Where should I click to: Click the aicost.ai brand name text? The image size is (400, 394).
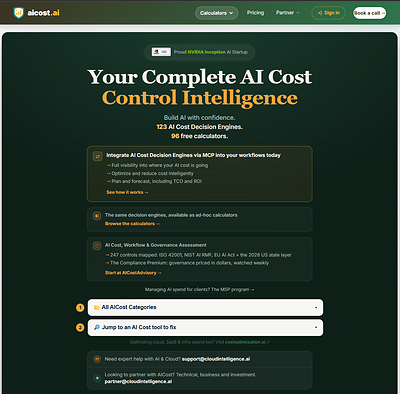tap(43, 13)
